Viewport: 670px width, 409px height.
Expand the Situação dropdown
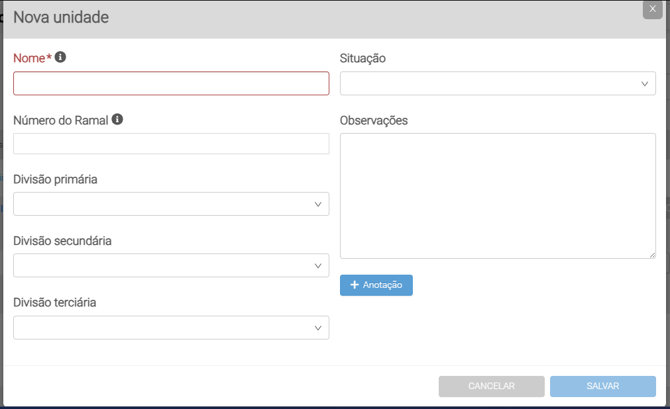point(498,84)
